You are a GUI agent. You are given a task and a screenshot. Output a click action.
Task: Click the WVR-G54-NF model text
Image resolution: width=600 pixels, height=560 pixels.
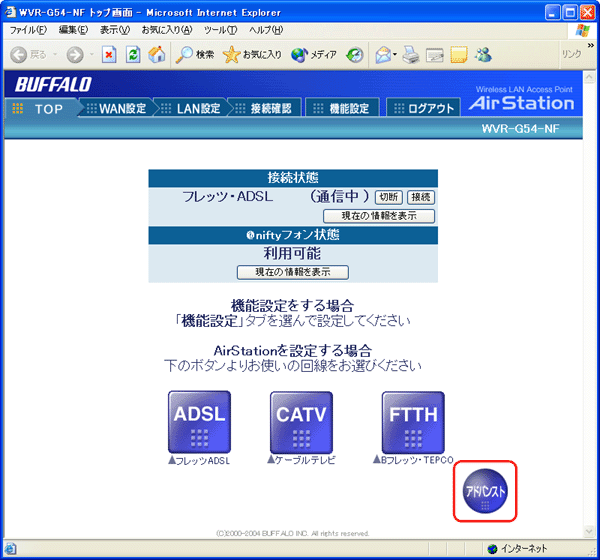point(520,129)
